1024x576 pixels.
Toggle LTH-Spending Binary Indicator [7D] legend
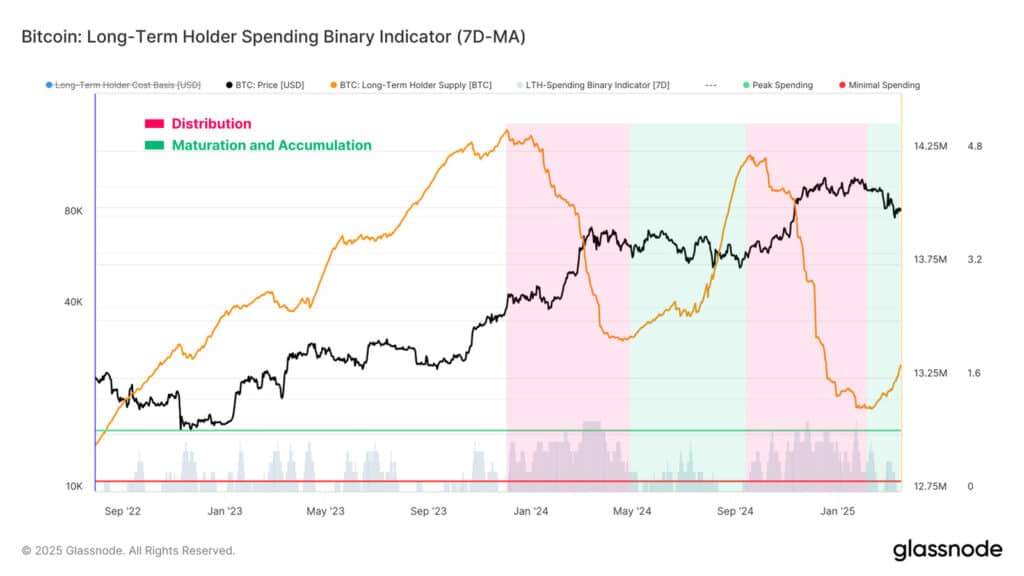coord(593,85)
